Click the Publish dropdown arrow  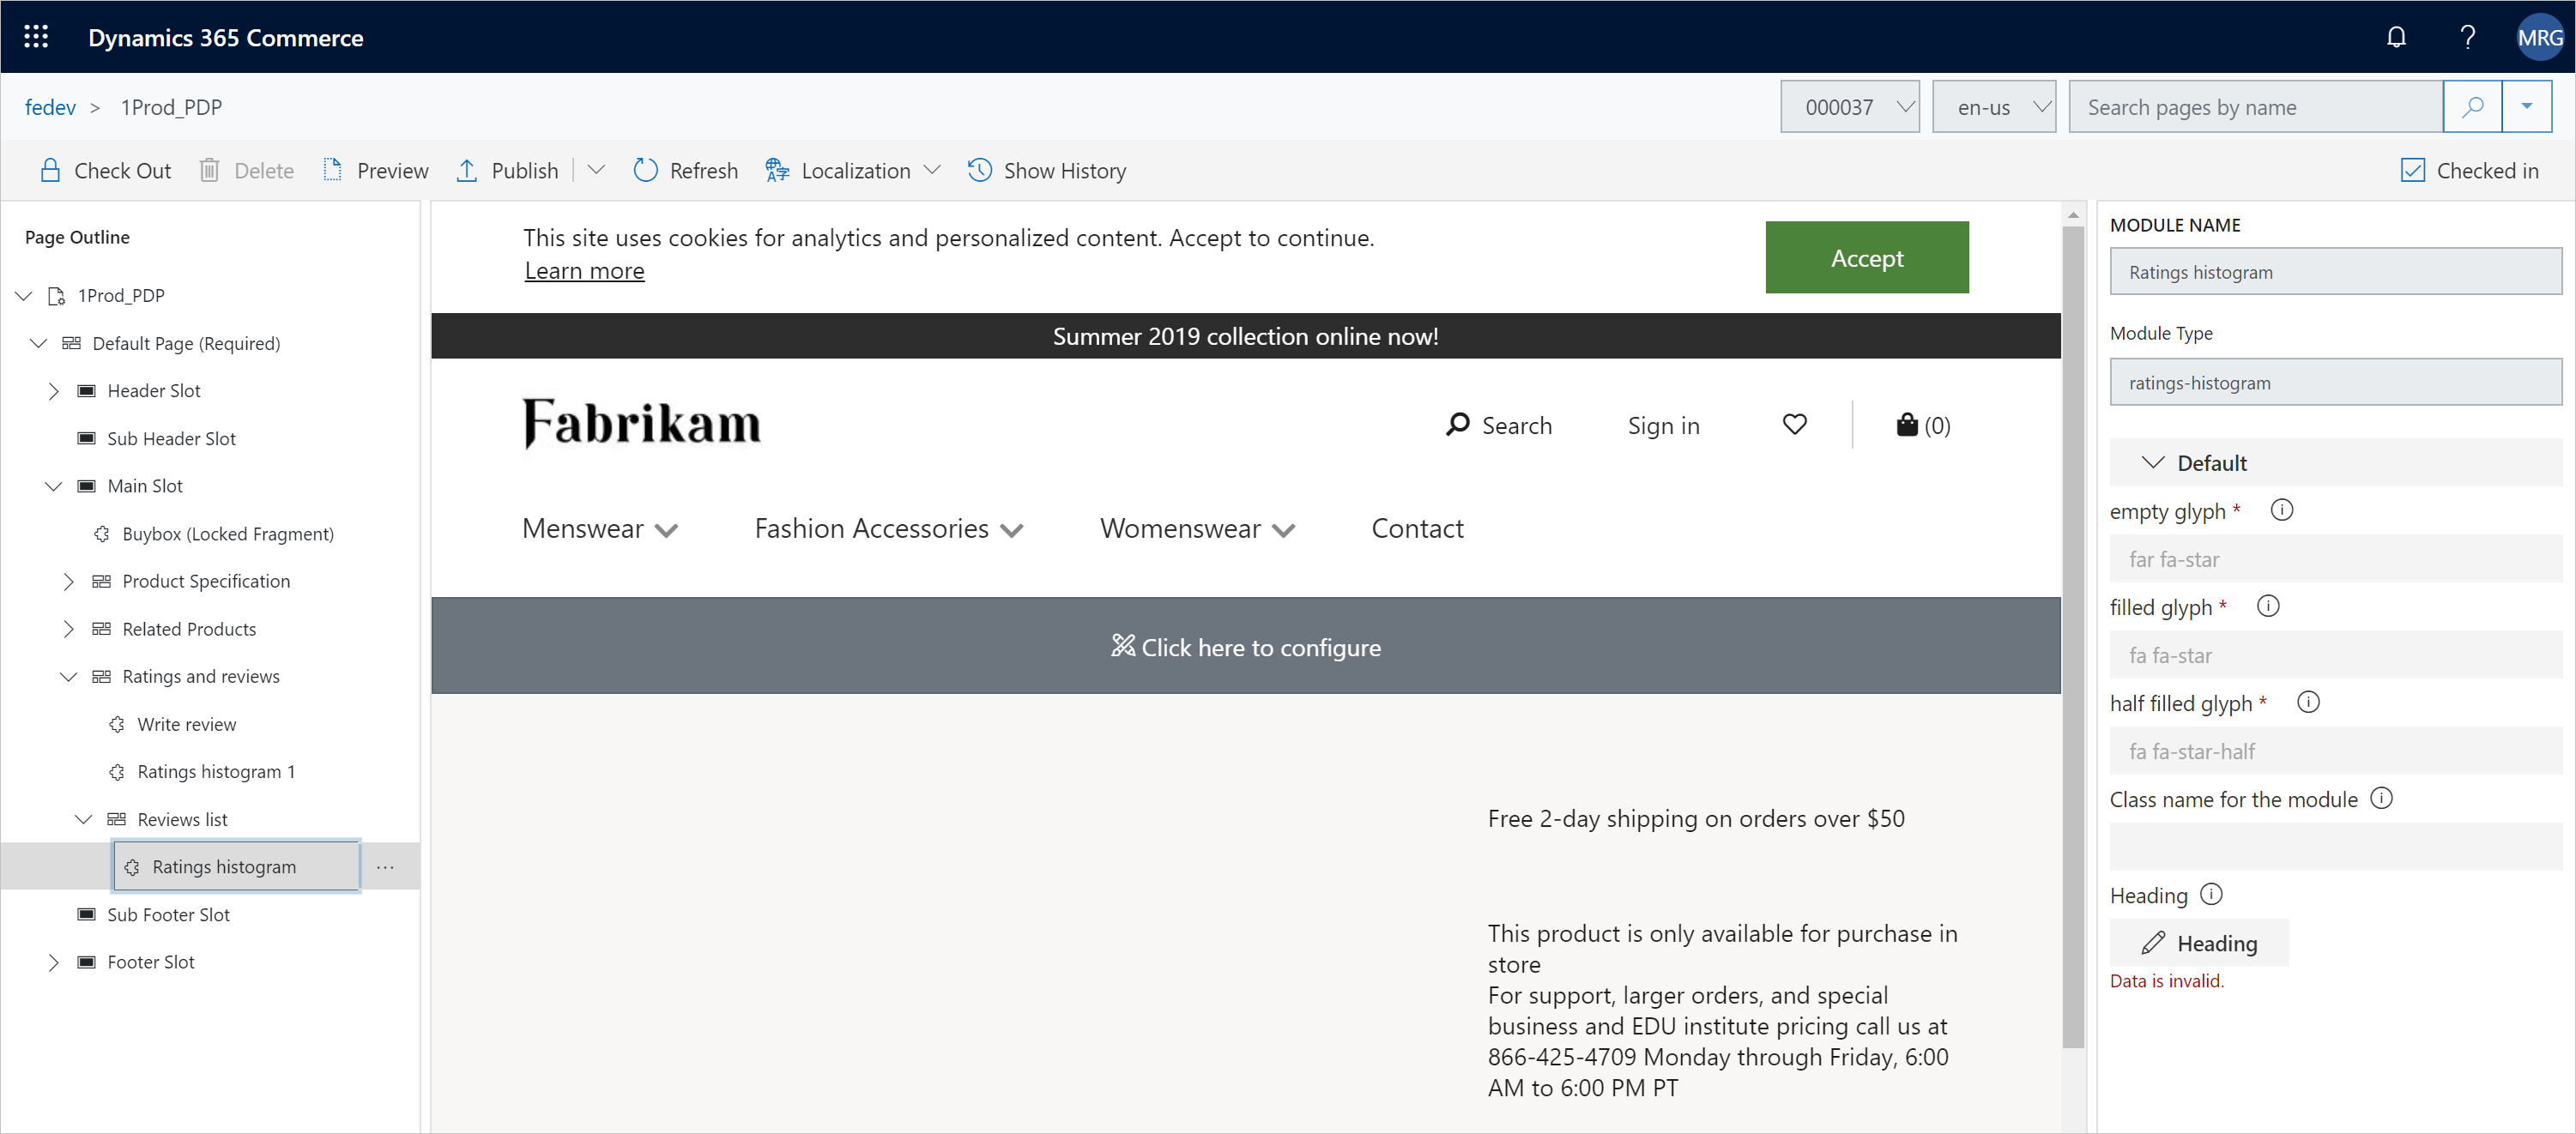(x=593, y=171)
